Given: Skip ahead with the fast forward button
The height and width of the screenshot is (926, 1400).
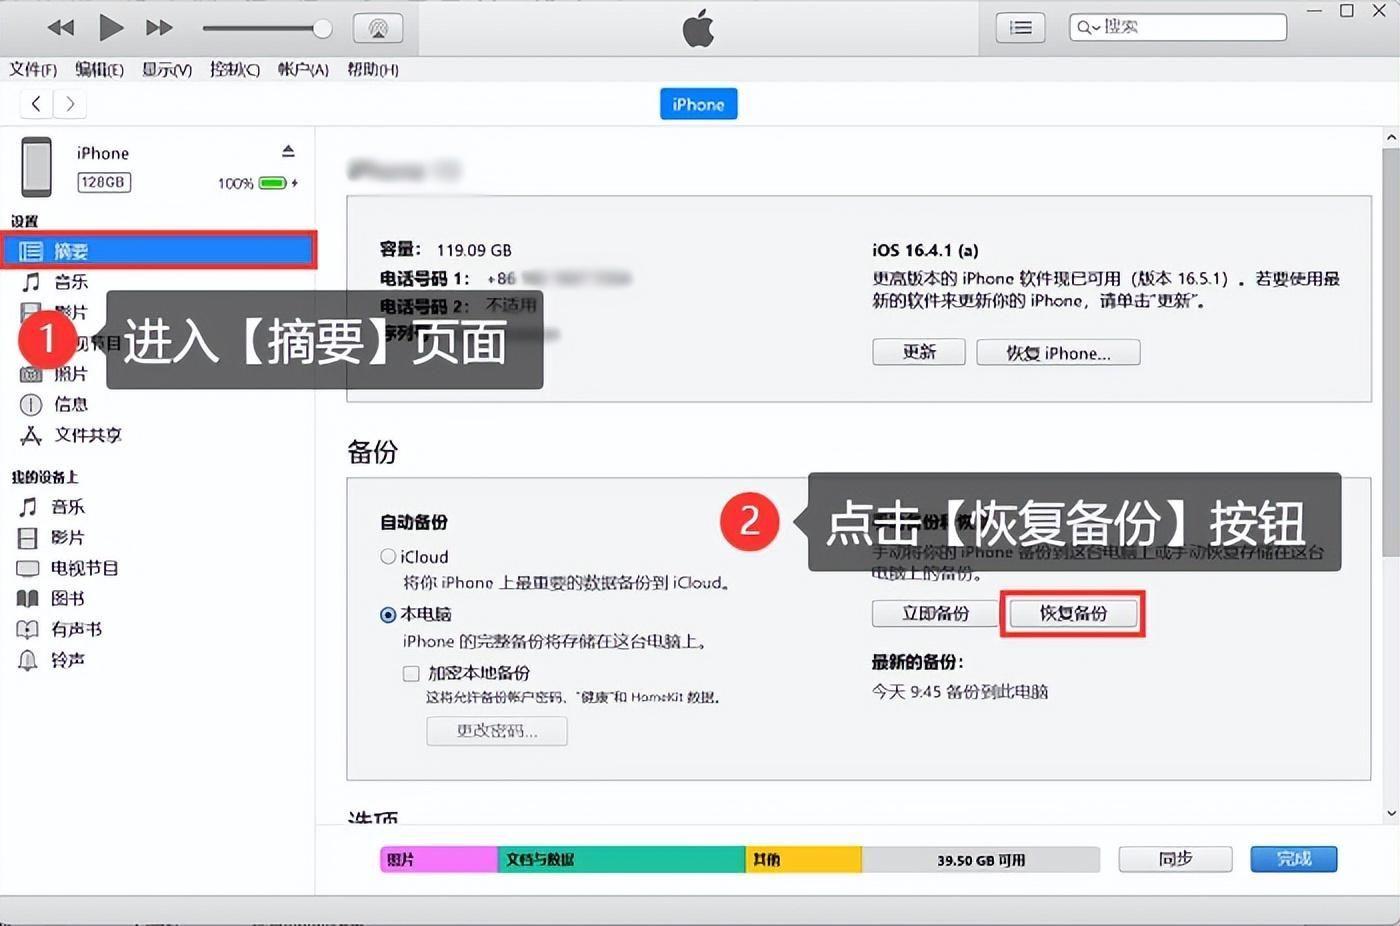Looking at the screenshot, I should click(159, 28).
